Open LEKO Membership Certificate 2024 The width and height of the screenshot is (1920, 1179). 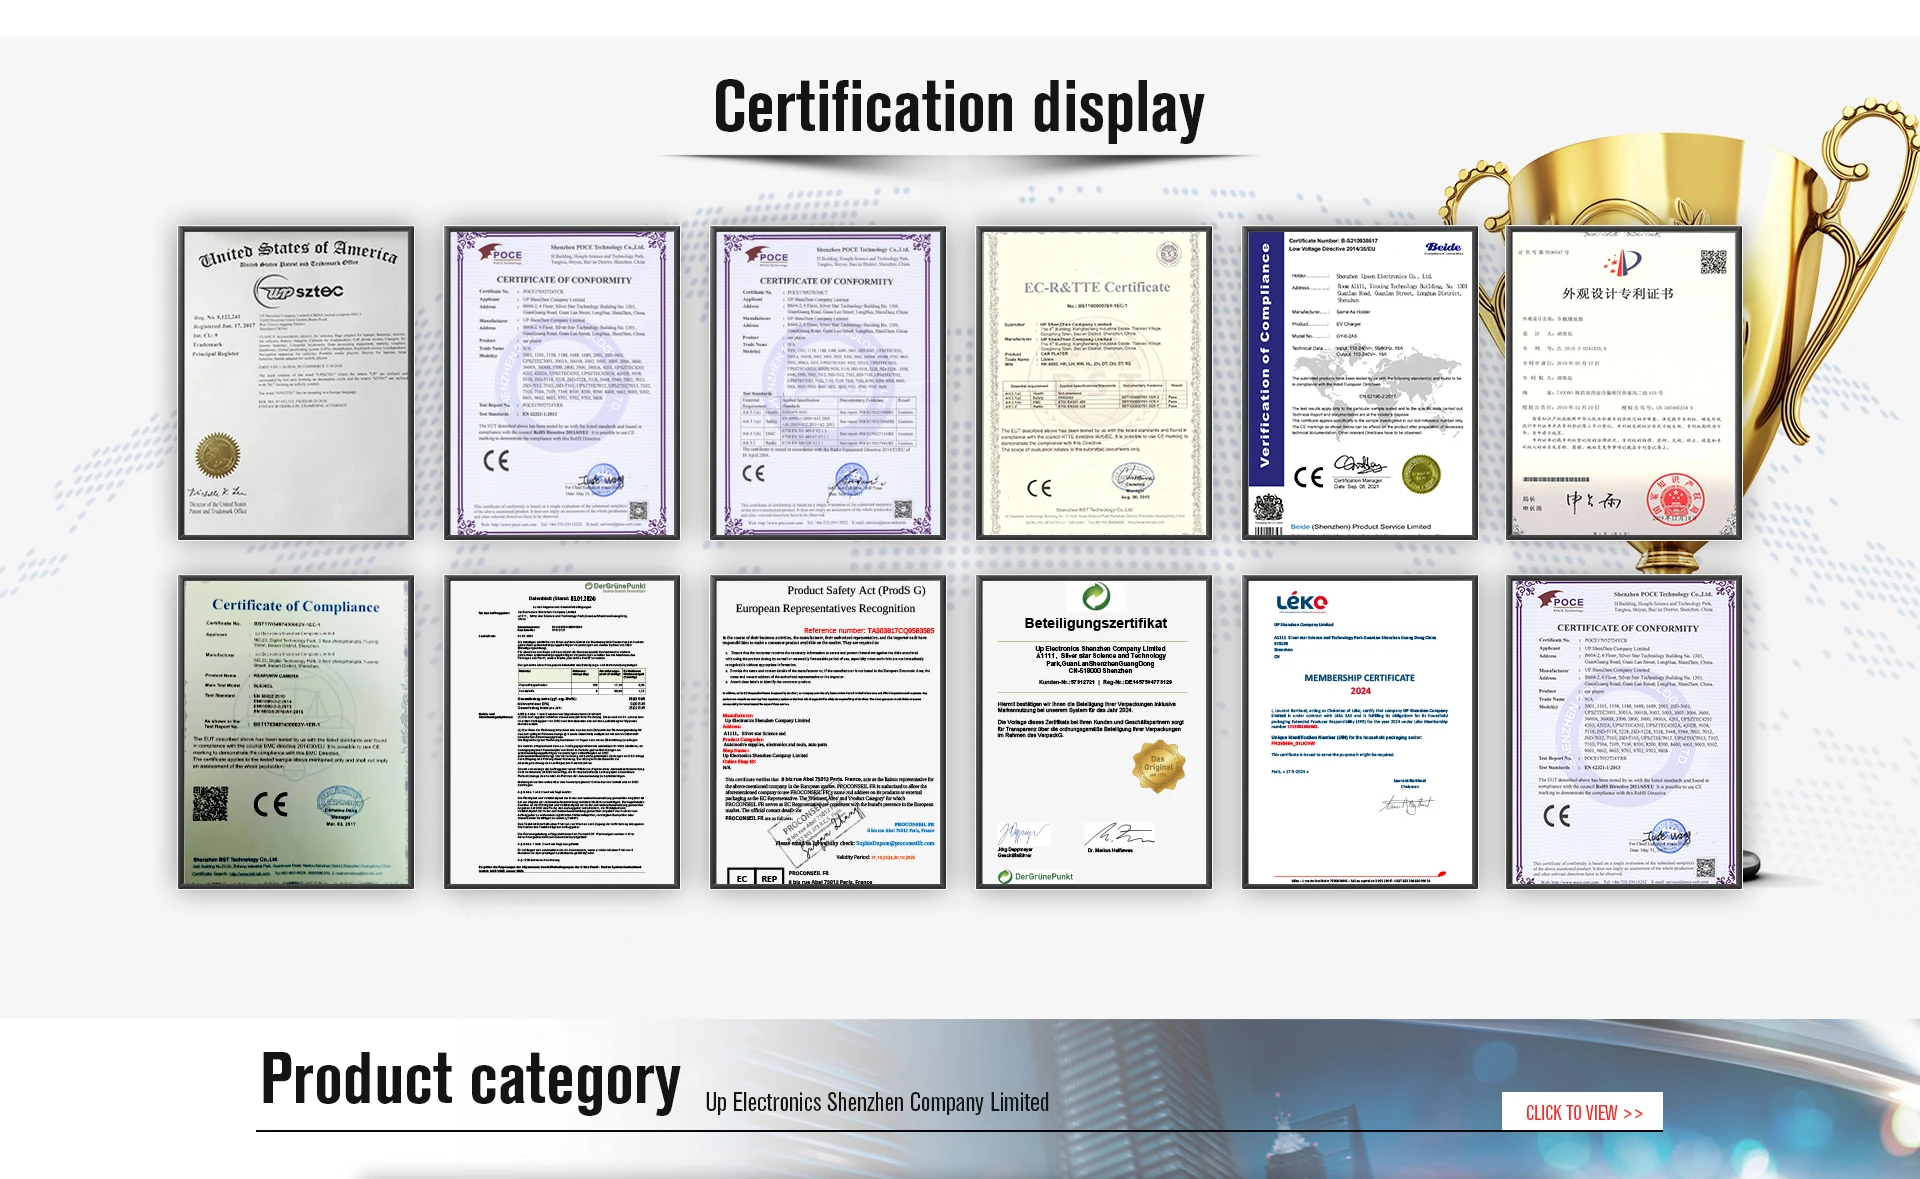tap(1360, 731)
